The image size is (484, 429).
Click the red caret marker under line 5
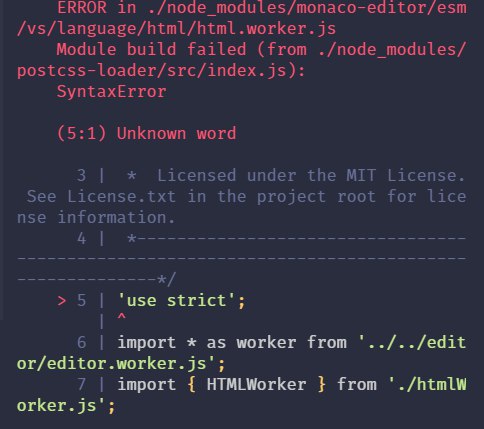[x=122, y=317]
